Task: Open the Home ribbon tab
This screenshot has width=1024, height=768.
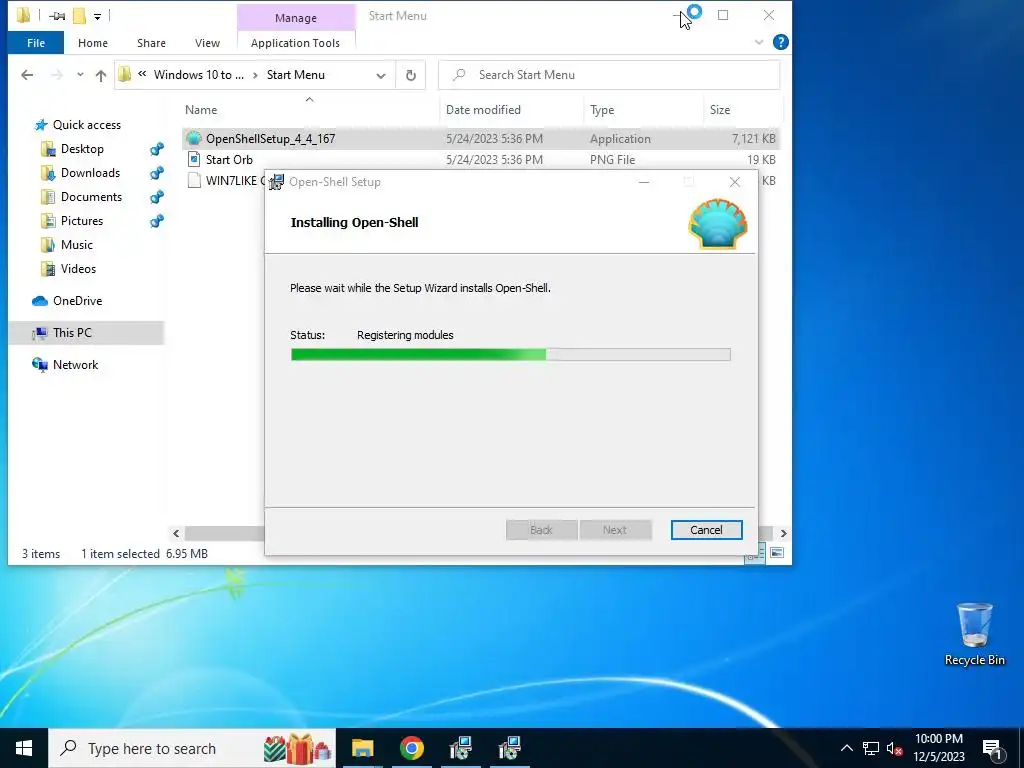Action: (93, 43)
